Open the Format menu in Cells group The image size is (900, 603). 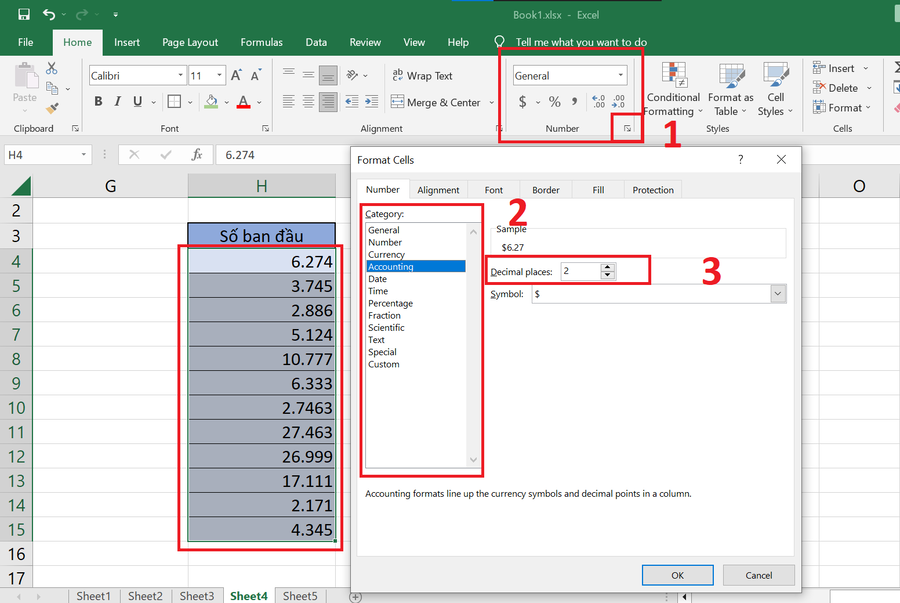(x=841, y=107)
